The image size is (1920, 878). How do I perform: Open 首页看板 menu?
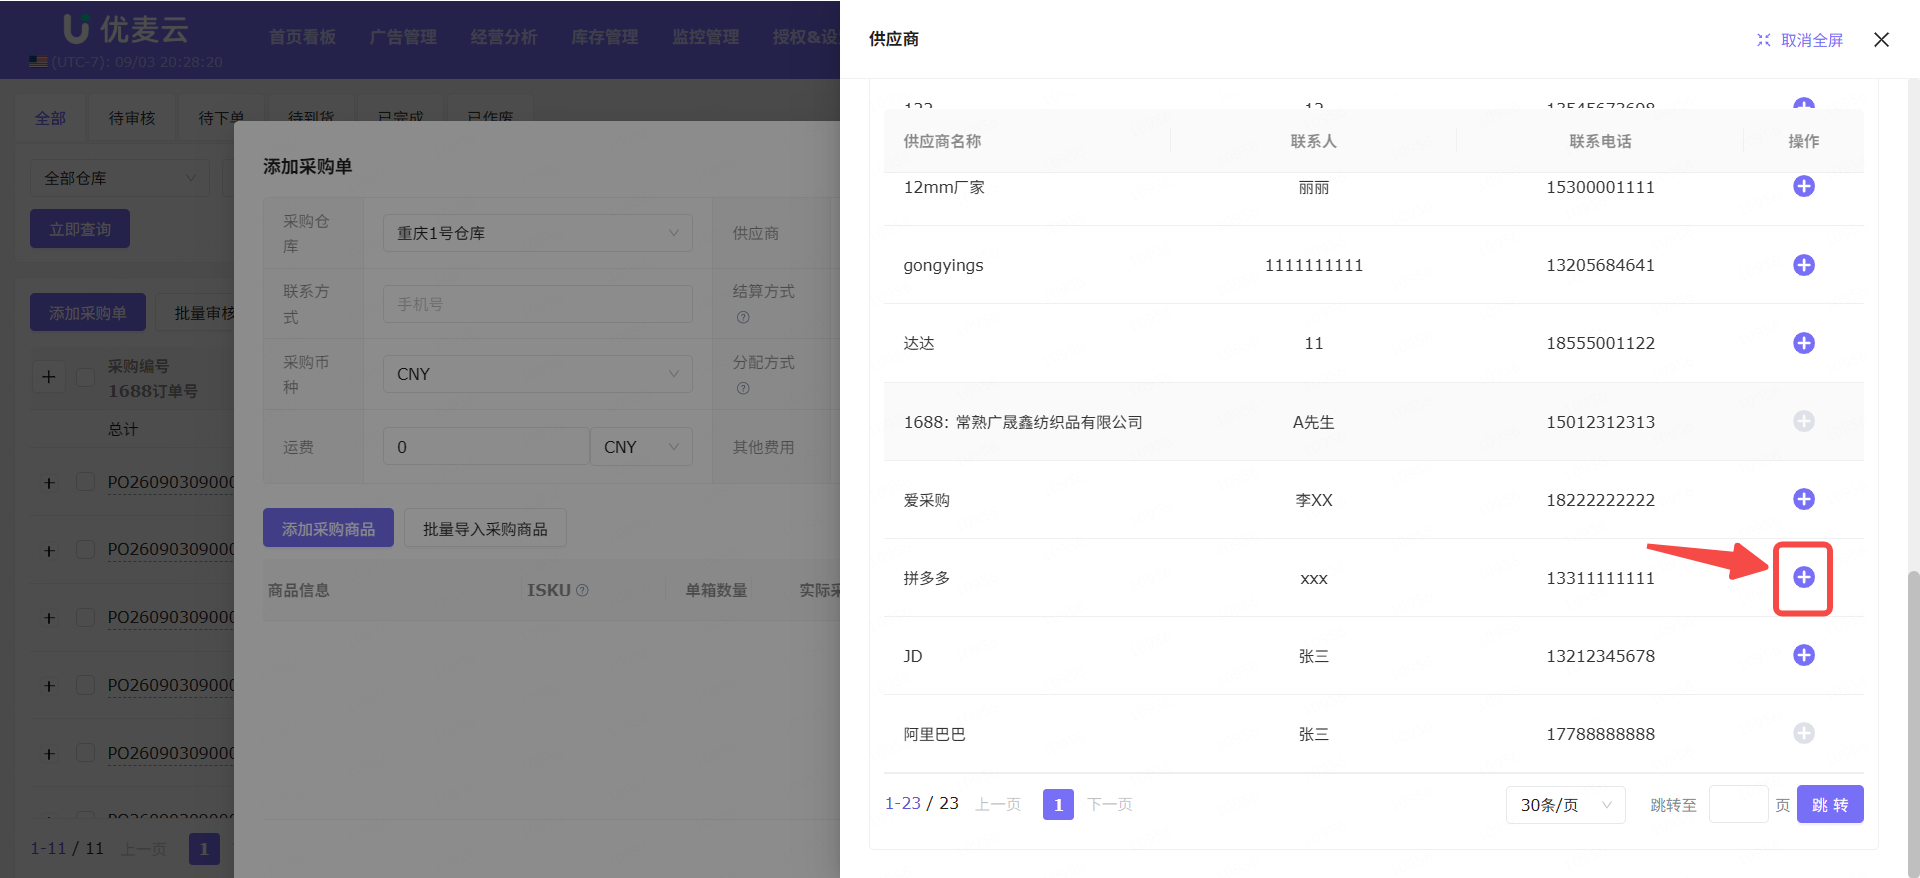click(x=302, y=37)
